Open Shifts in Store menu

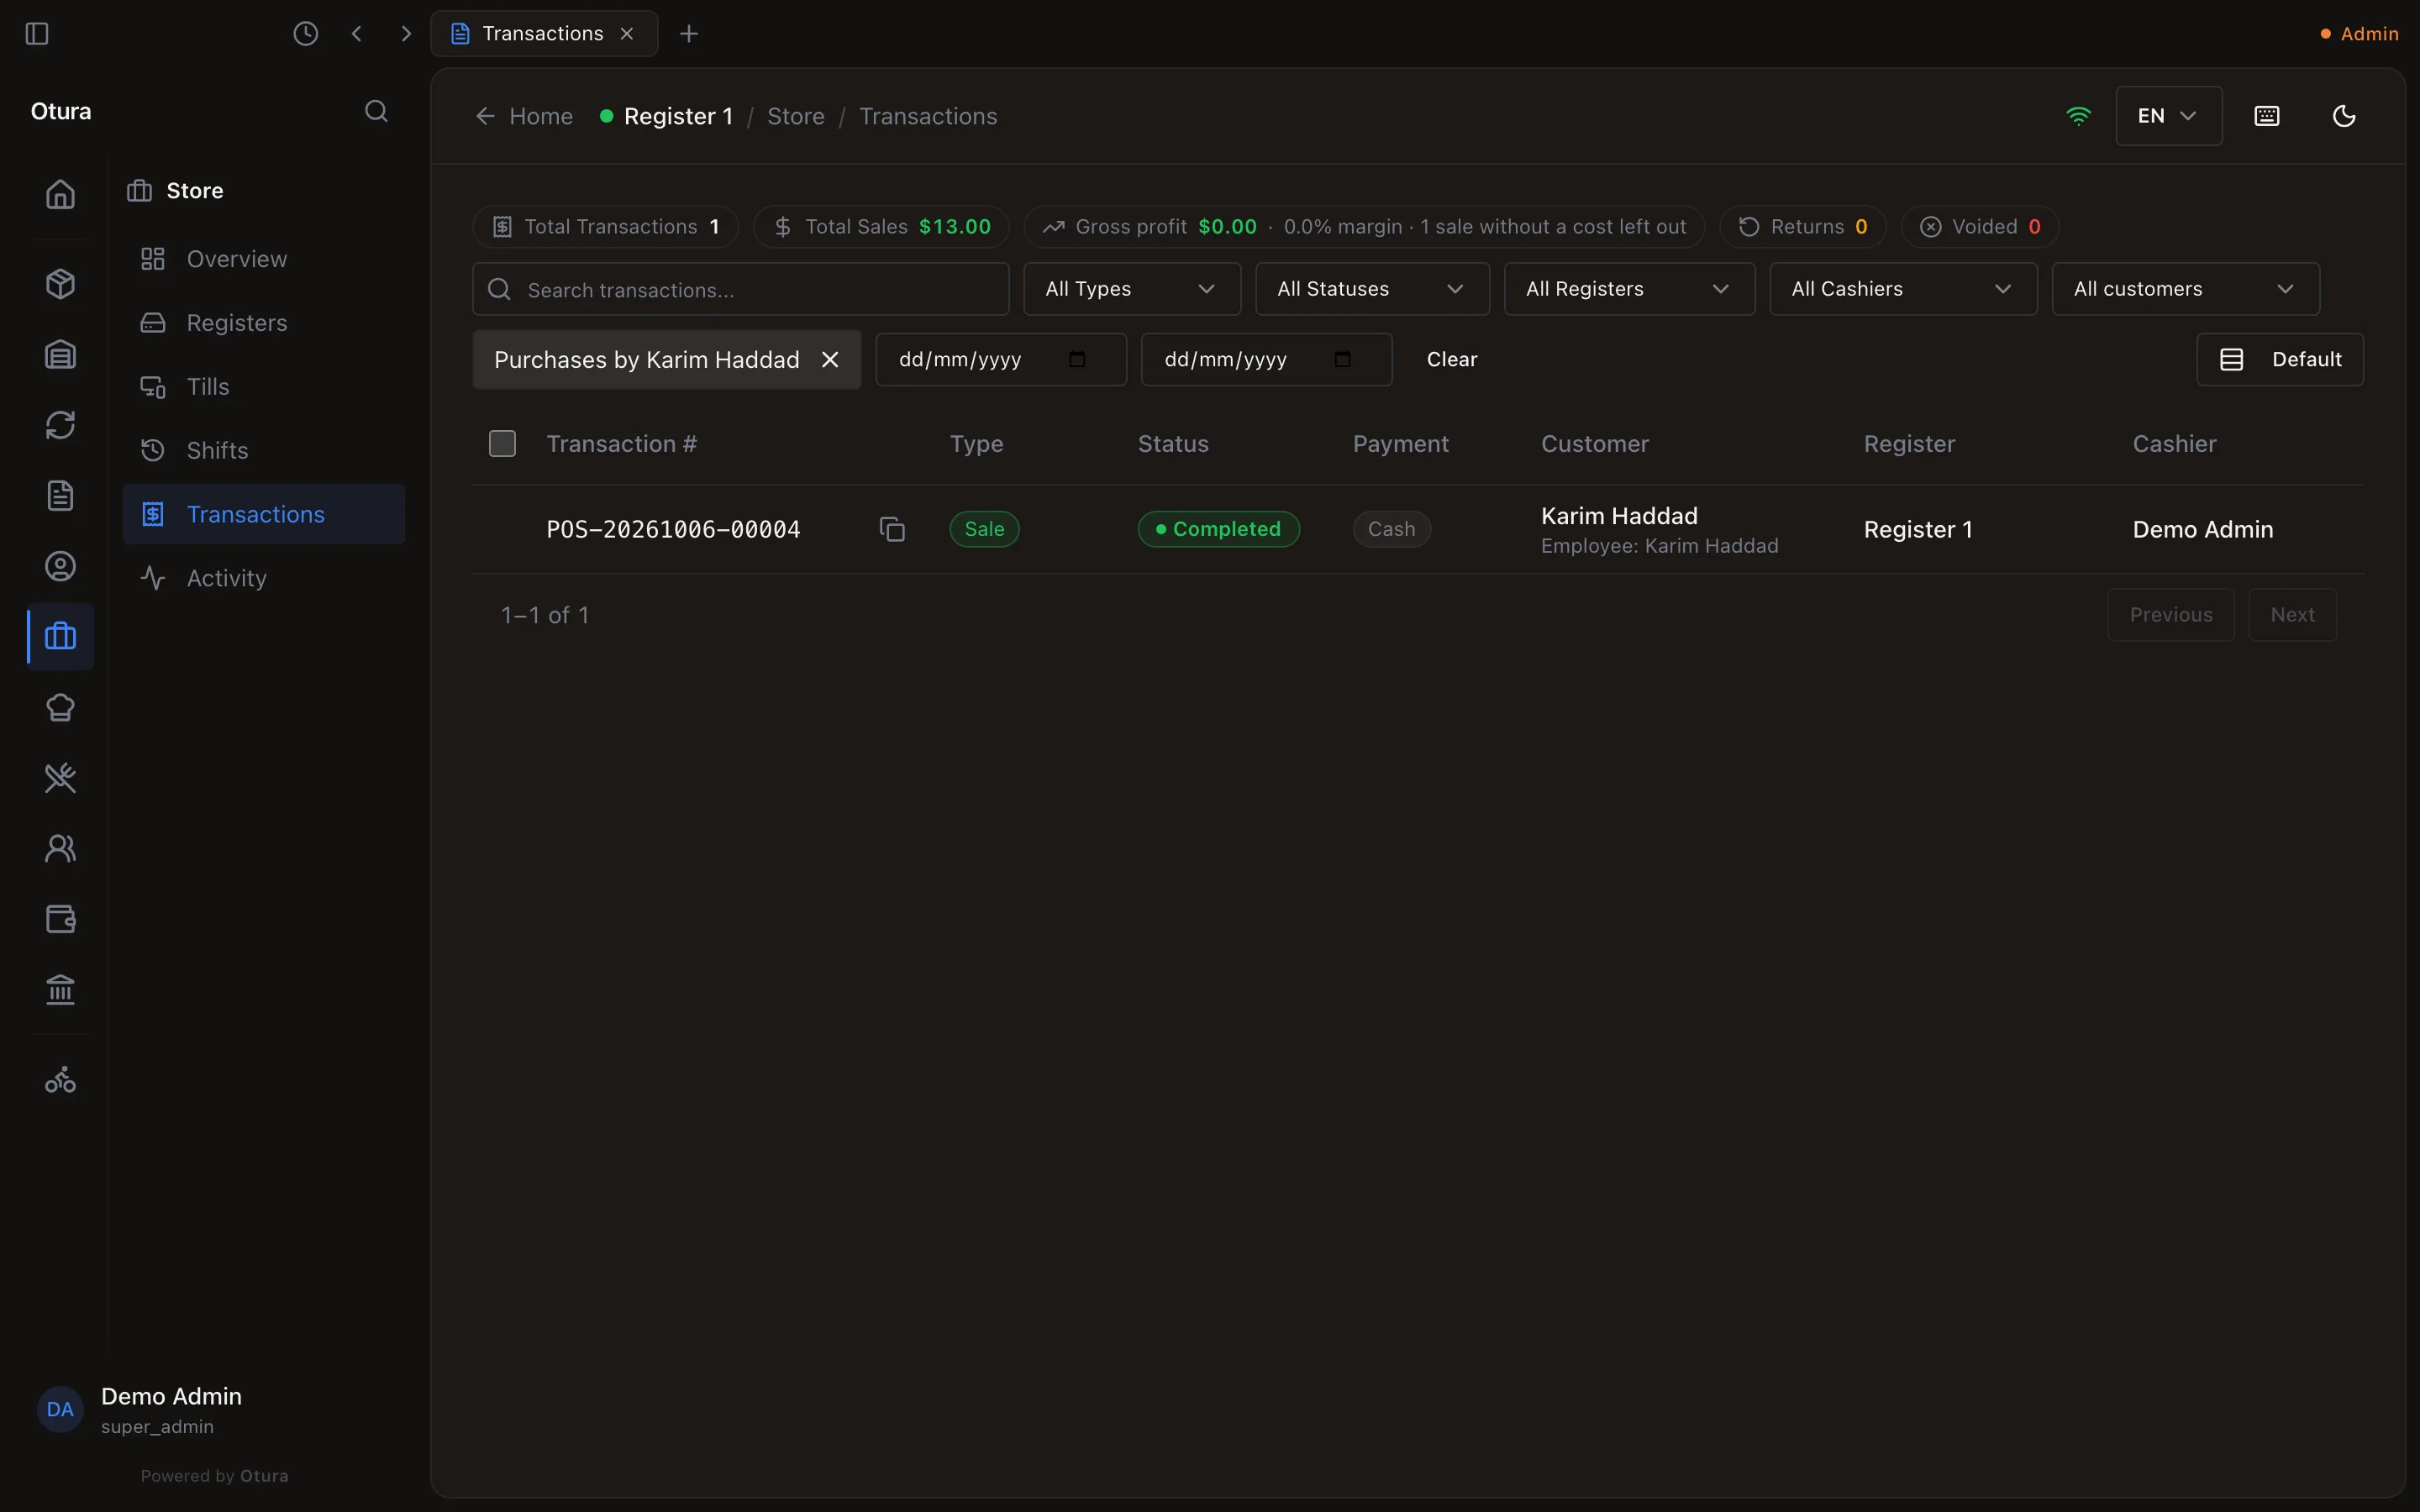tap(264, 451)
